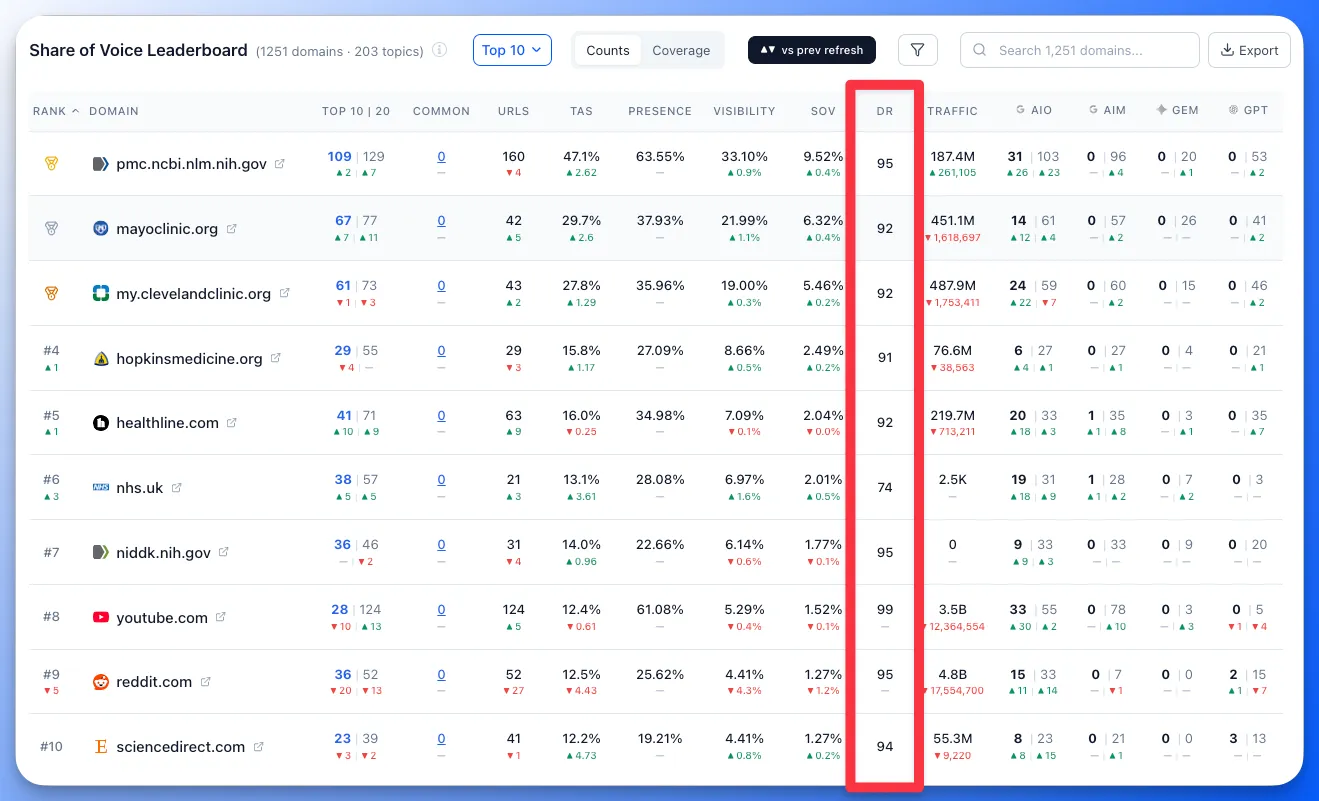Open the info icon next to domain count
Viewport: 1319px width, 801px height.
point(440,50)
